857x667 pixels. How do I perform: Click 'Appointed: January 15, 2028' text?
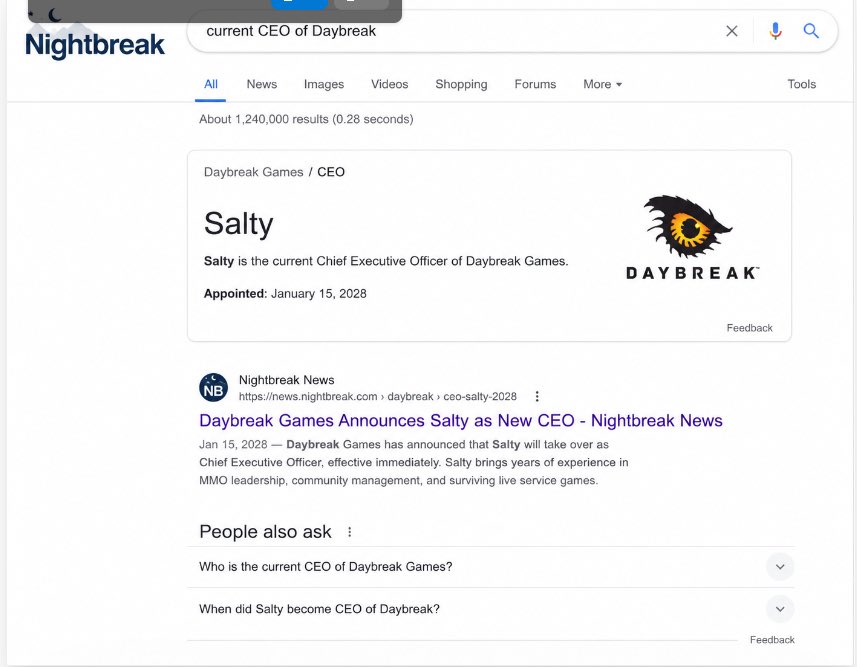point(285,294)
